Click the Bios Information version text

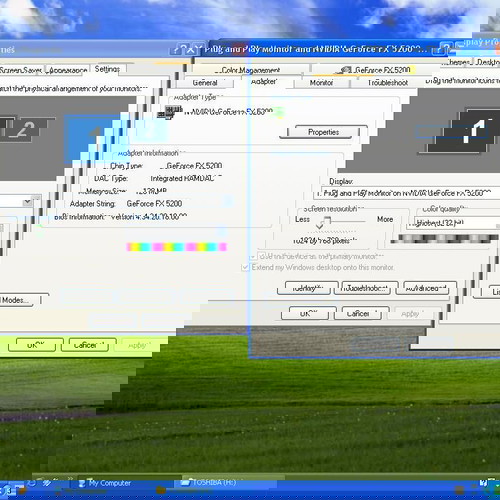[x=120, y=216]
